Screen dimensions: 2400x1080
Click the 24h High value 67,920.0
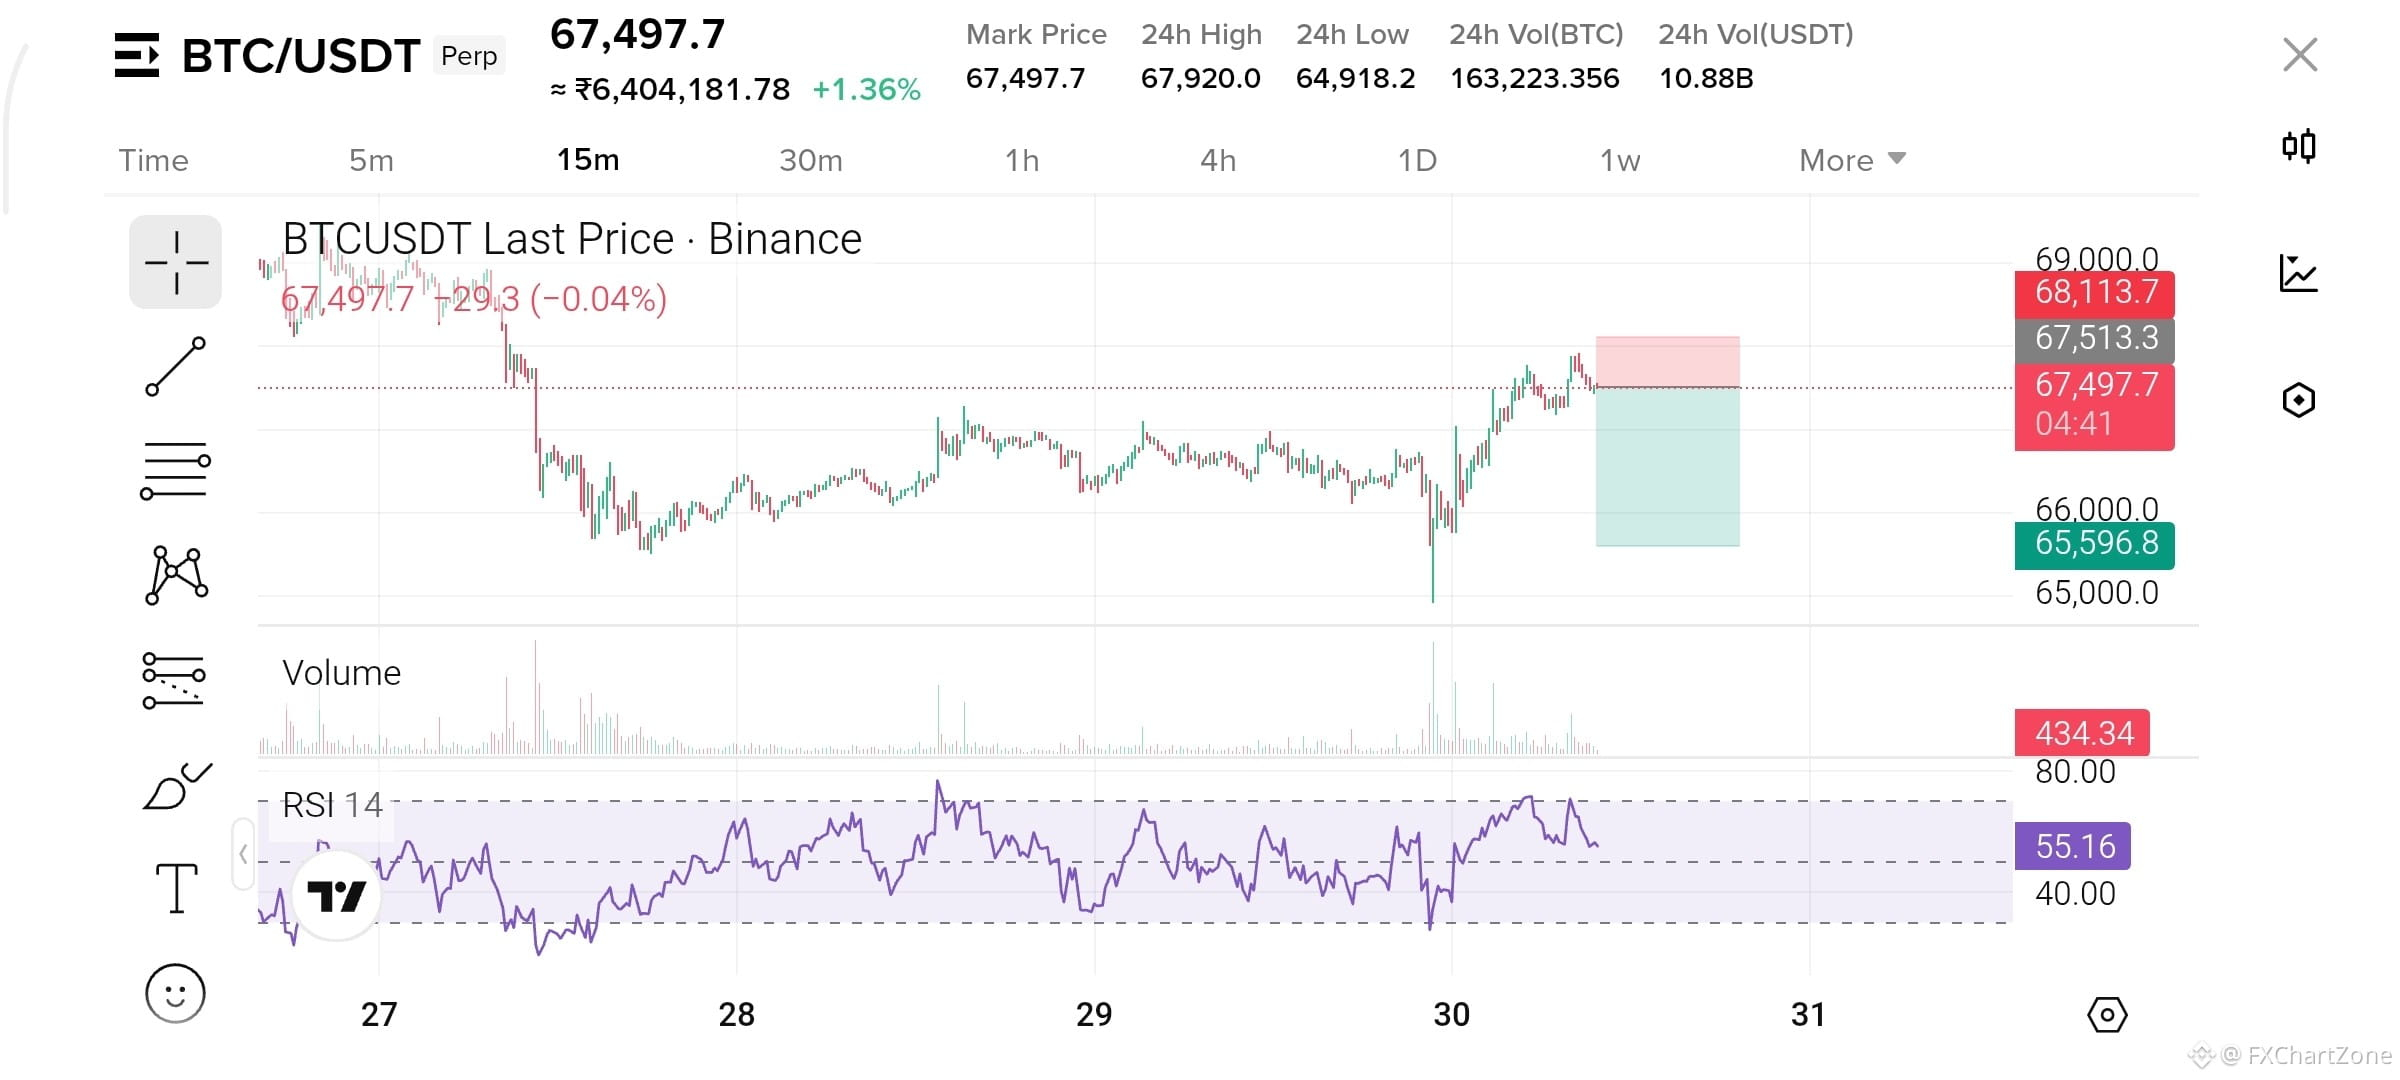click(x=1200, y=78)
